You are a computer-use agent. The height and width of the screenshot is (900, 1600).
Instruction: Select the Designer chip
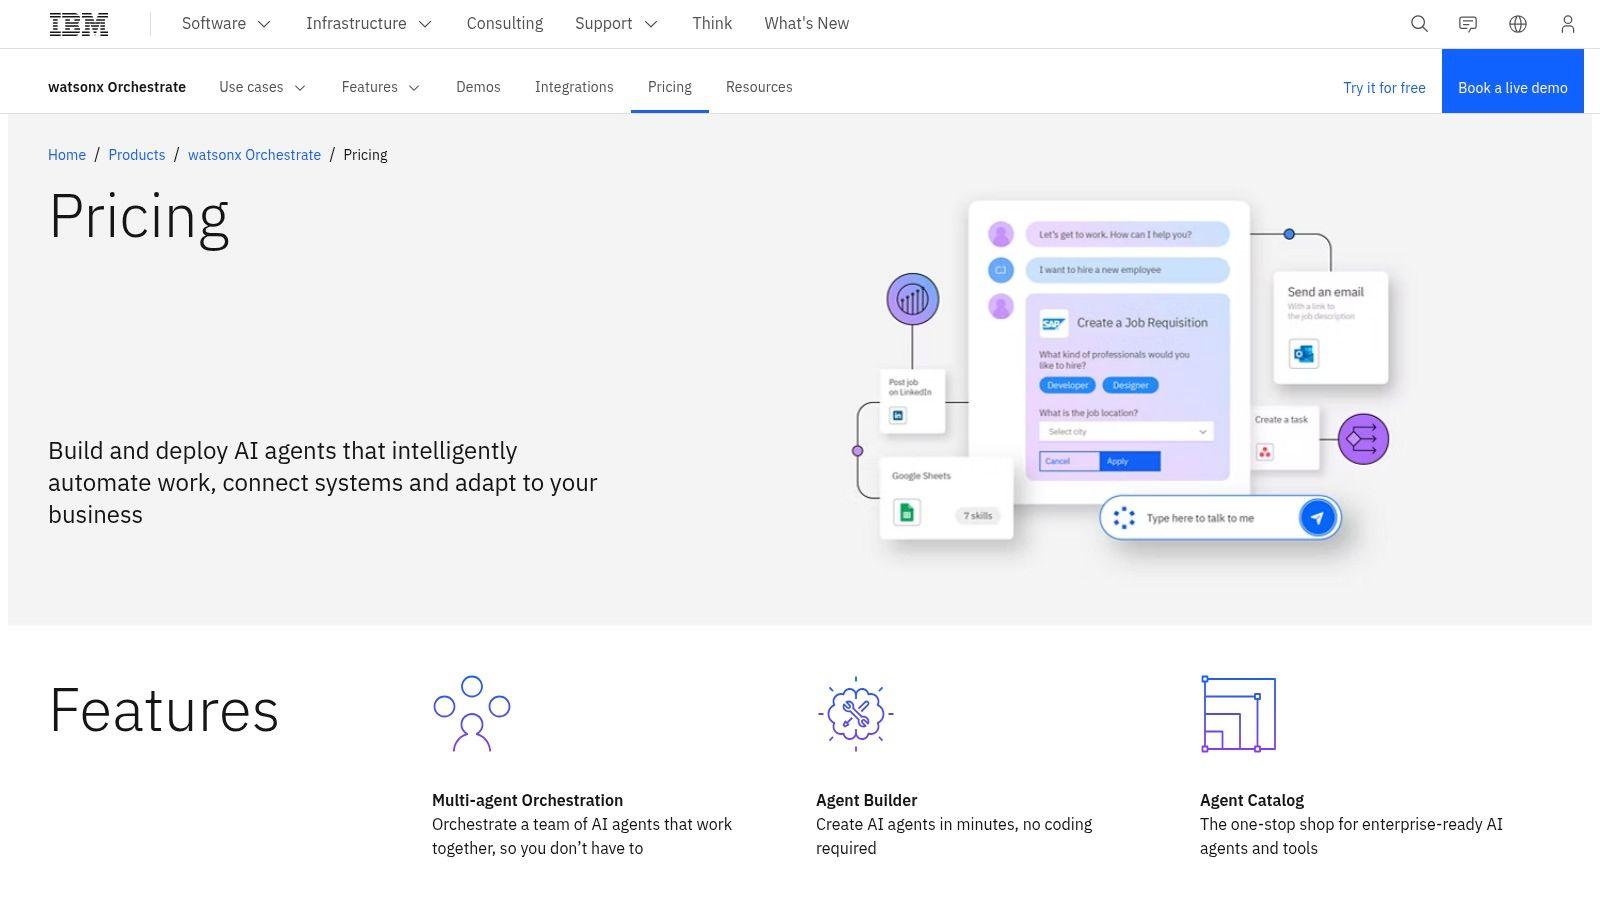point(1131,385)
